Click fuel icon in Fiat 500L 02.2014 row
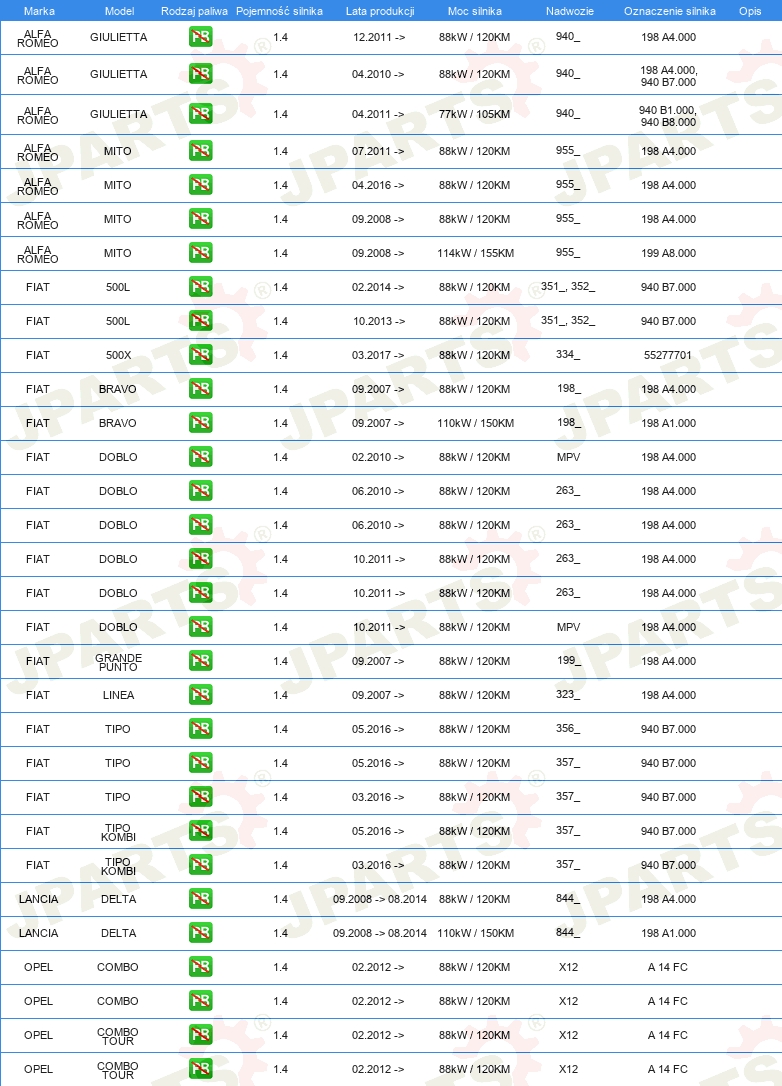Screen dimensions: 782x1086 (200, 286)
